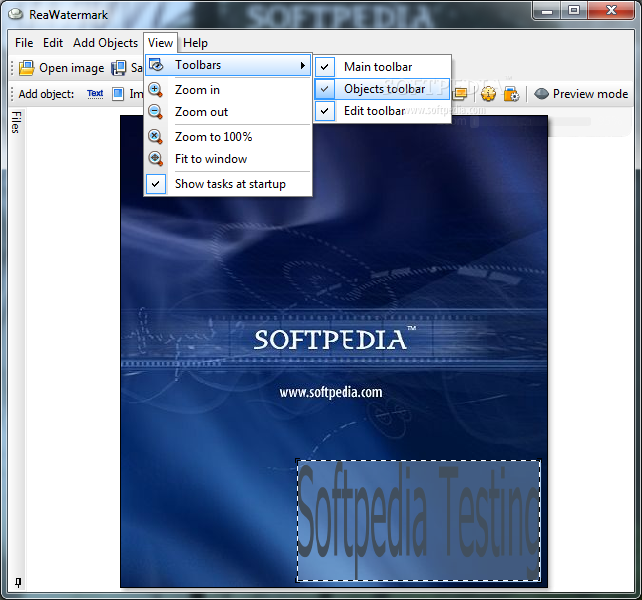Click the Objects toolbar submenu label
The height and width of the screenshot is (600, 642).
click(384, 89)
